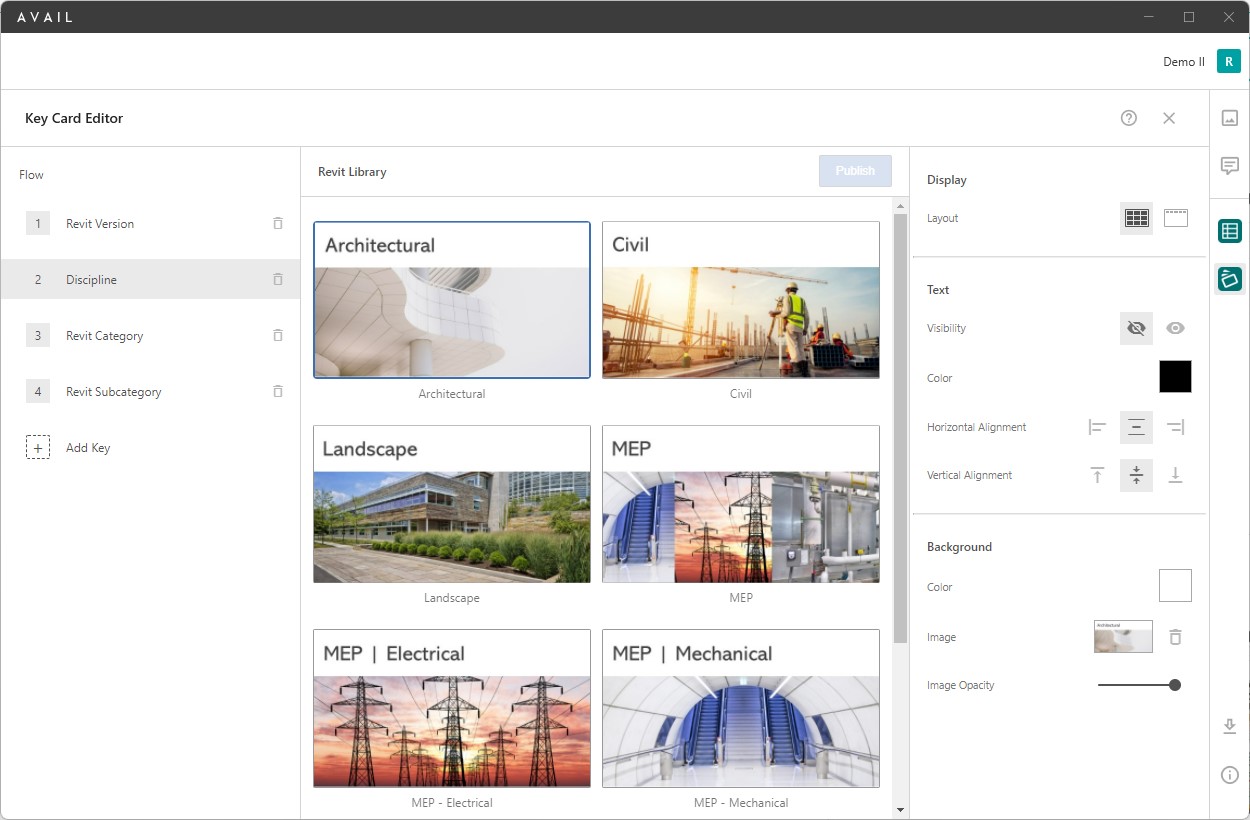Select the Landscape key card
Viewport: 1250px width, 820px height.
452,504
